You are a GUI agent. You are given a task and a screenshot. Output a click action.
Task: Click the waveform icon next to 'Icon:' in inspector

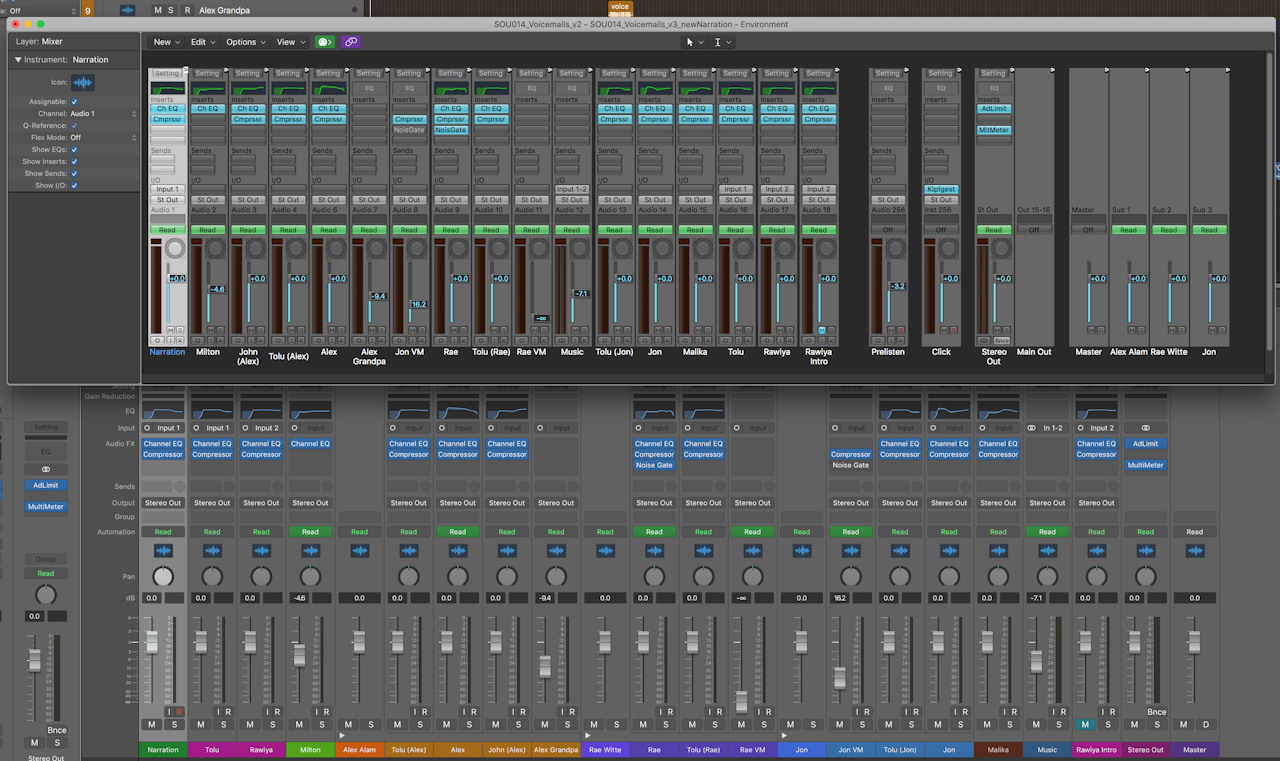[82, 82]
